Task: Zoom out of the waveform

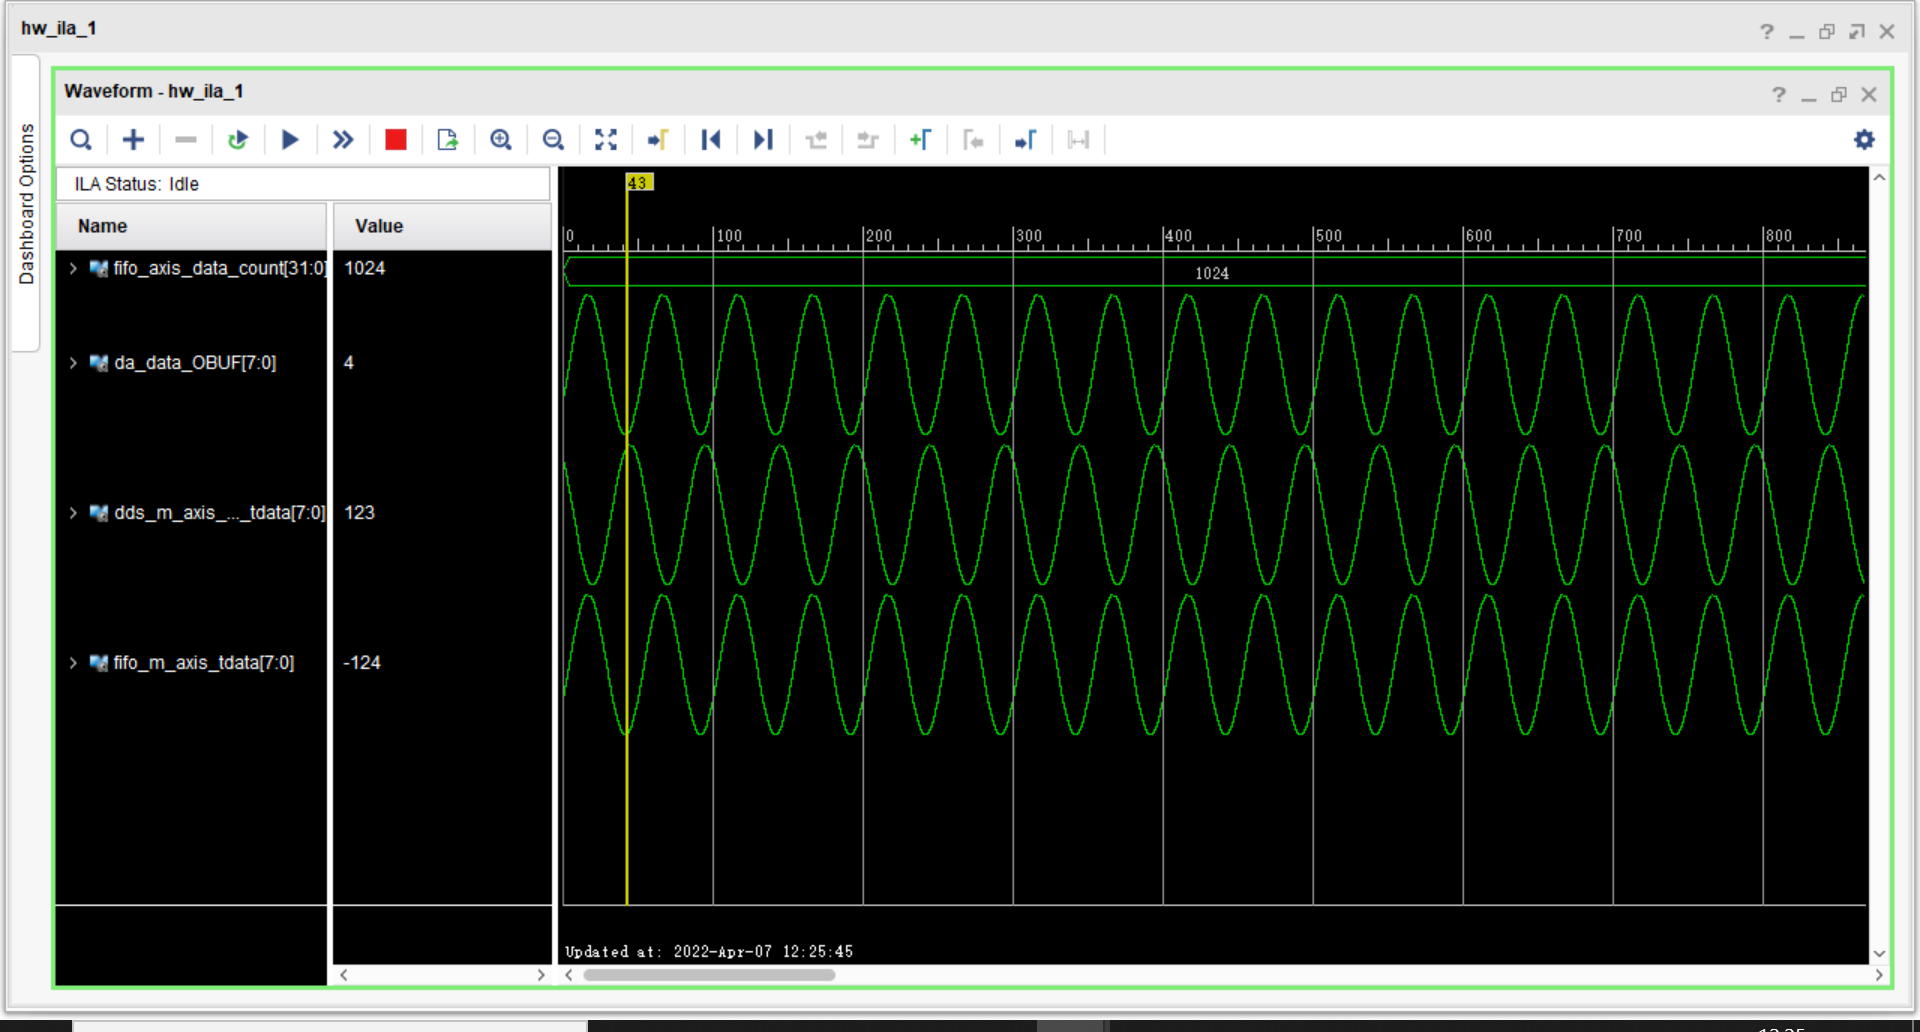Action: click(x=553, y=140)
